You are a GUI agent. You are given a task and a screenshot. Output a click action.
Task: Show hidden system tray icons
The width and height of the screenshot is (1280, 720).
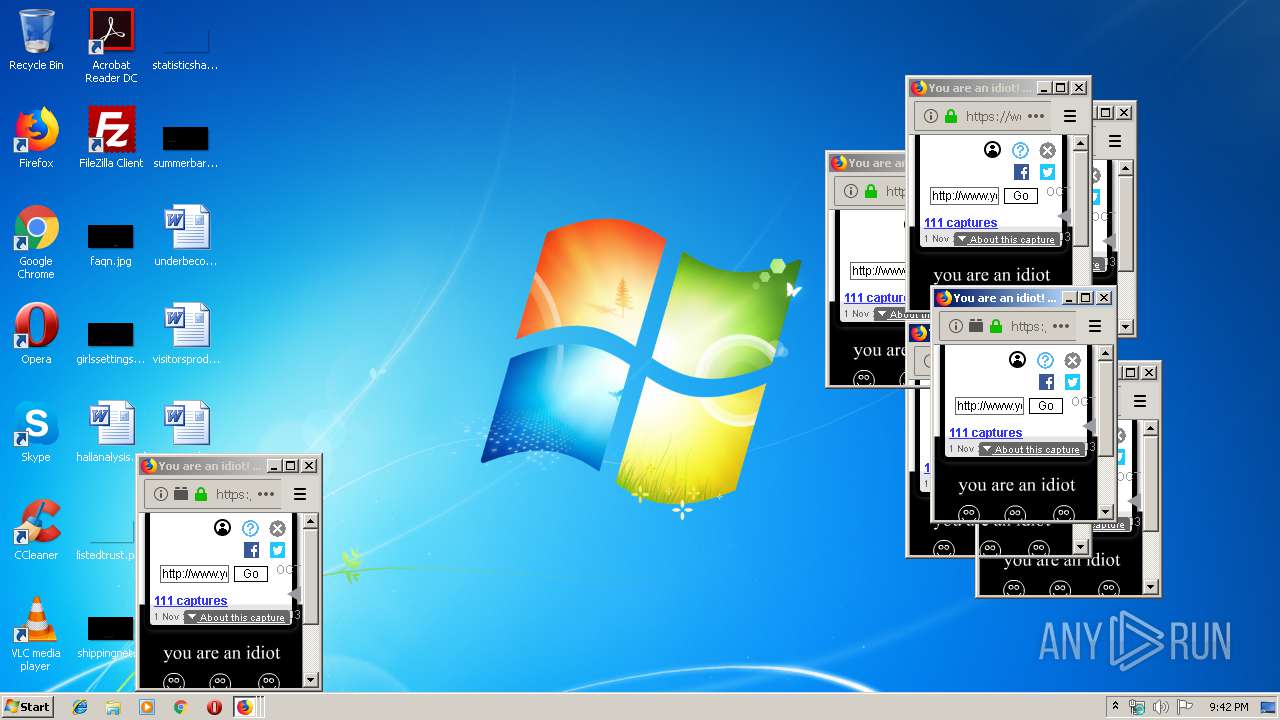(x=1115, y=707)
